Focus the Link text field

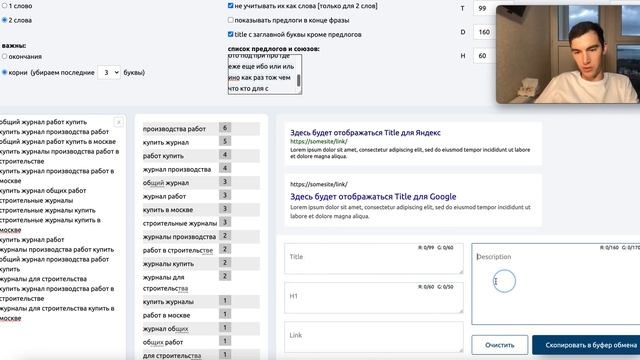click(374, 337)
